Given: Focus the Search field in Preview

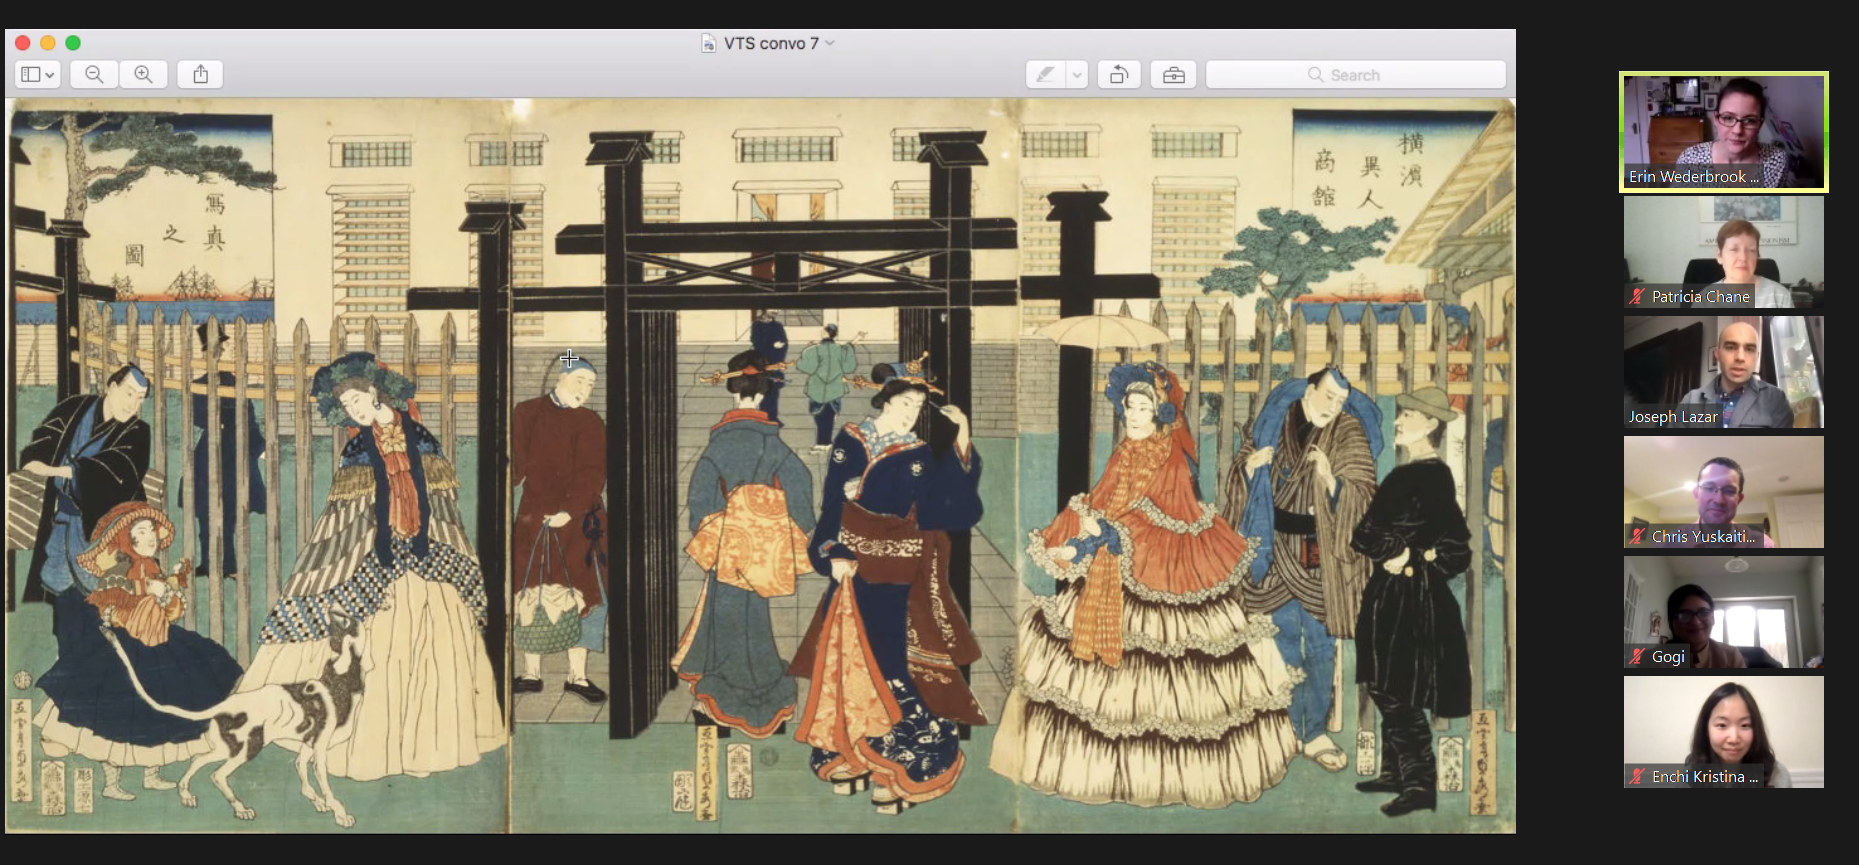Looking at the screenshot, I should 1355,74.
